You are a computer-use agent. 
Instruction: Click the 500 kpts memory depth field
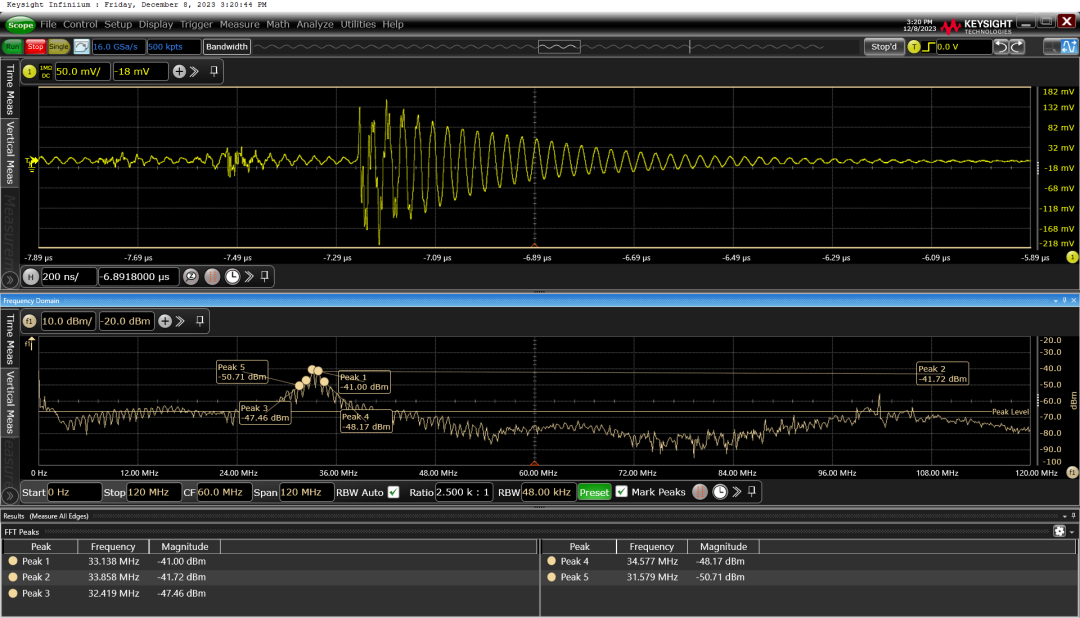click(174, 47)
